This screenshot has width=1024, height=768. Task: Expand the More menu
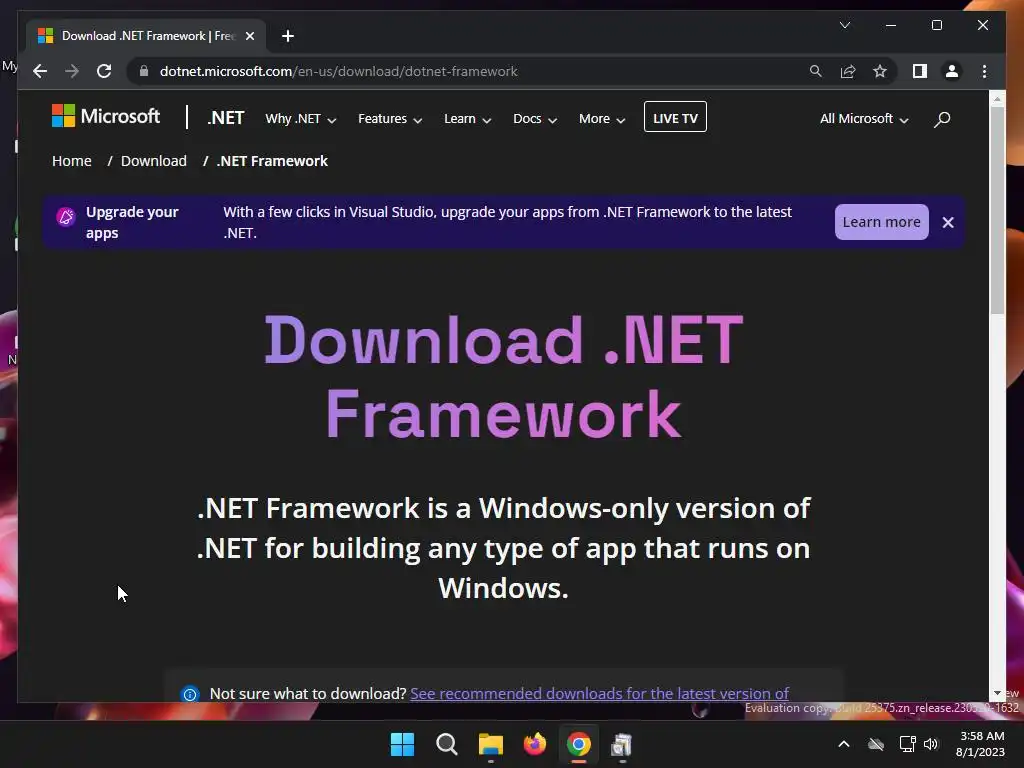tap(601, 119)
